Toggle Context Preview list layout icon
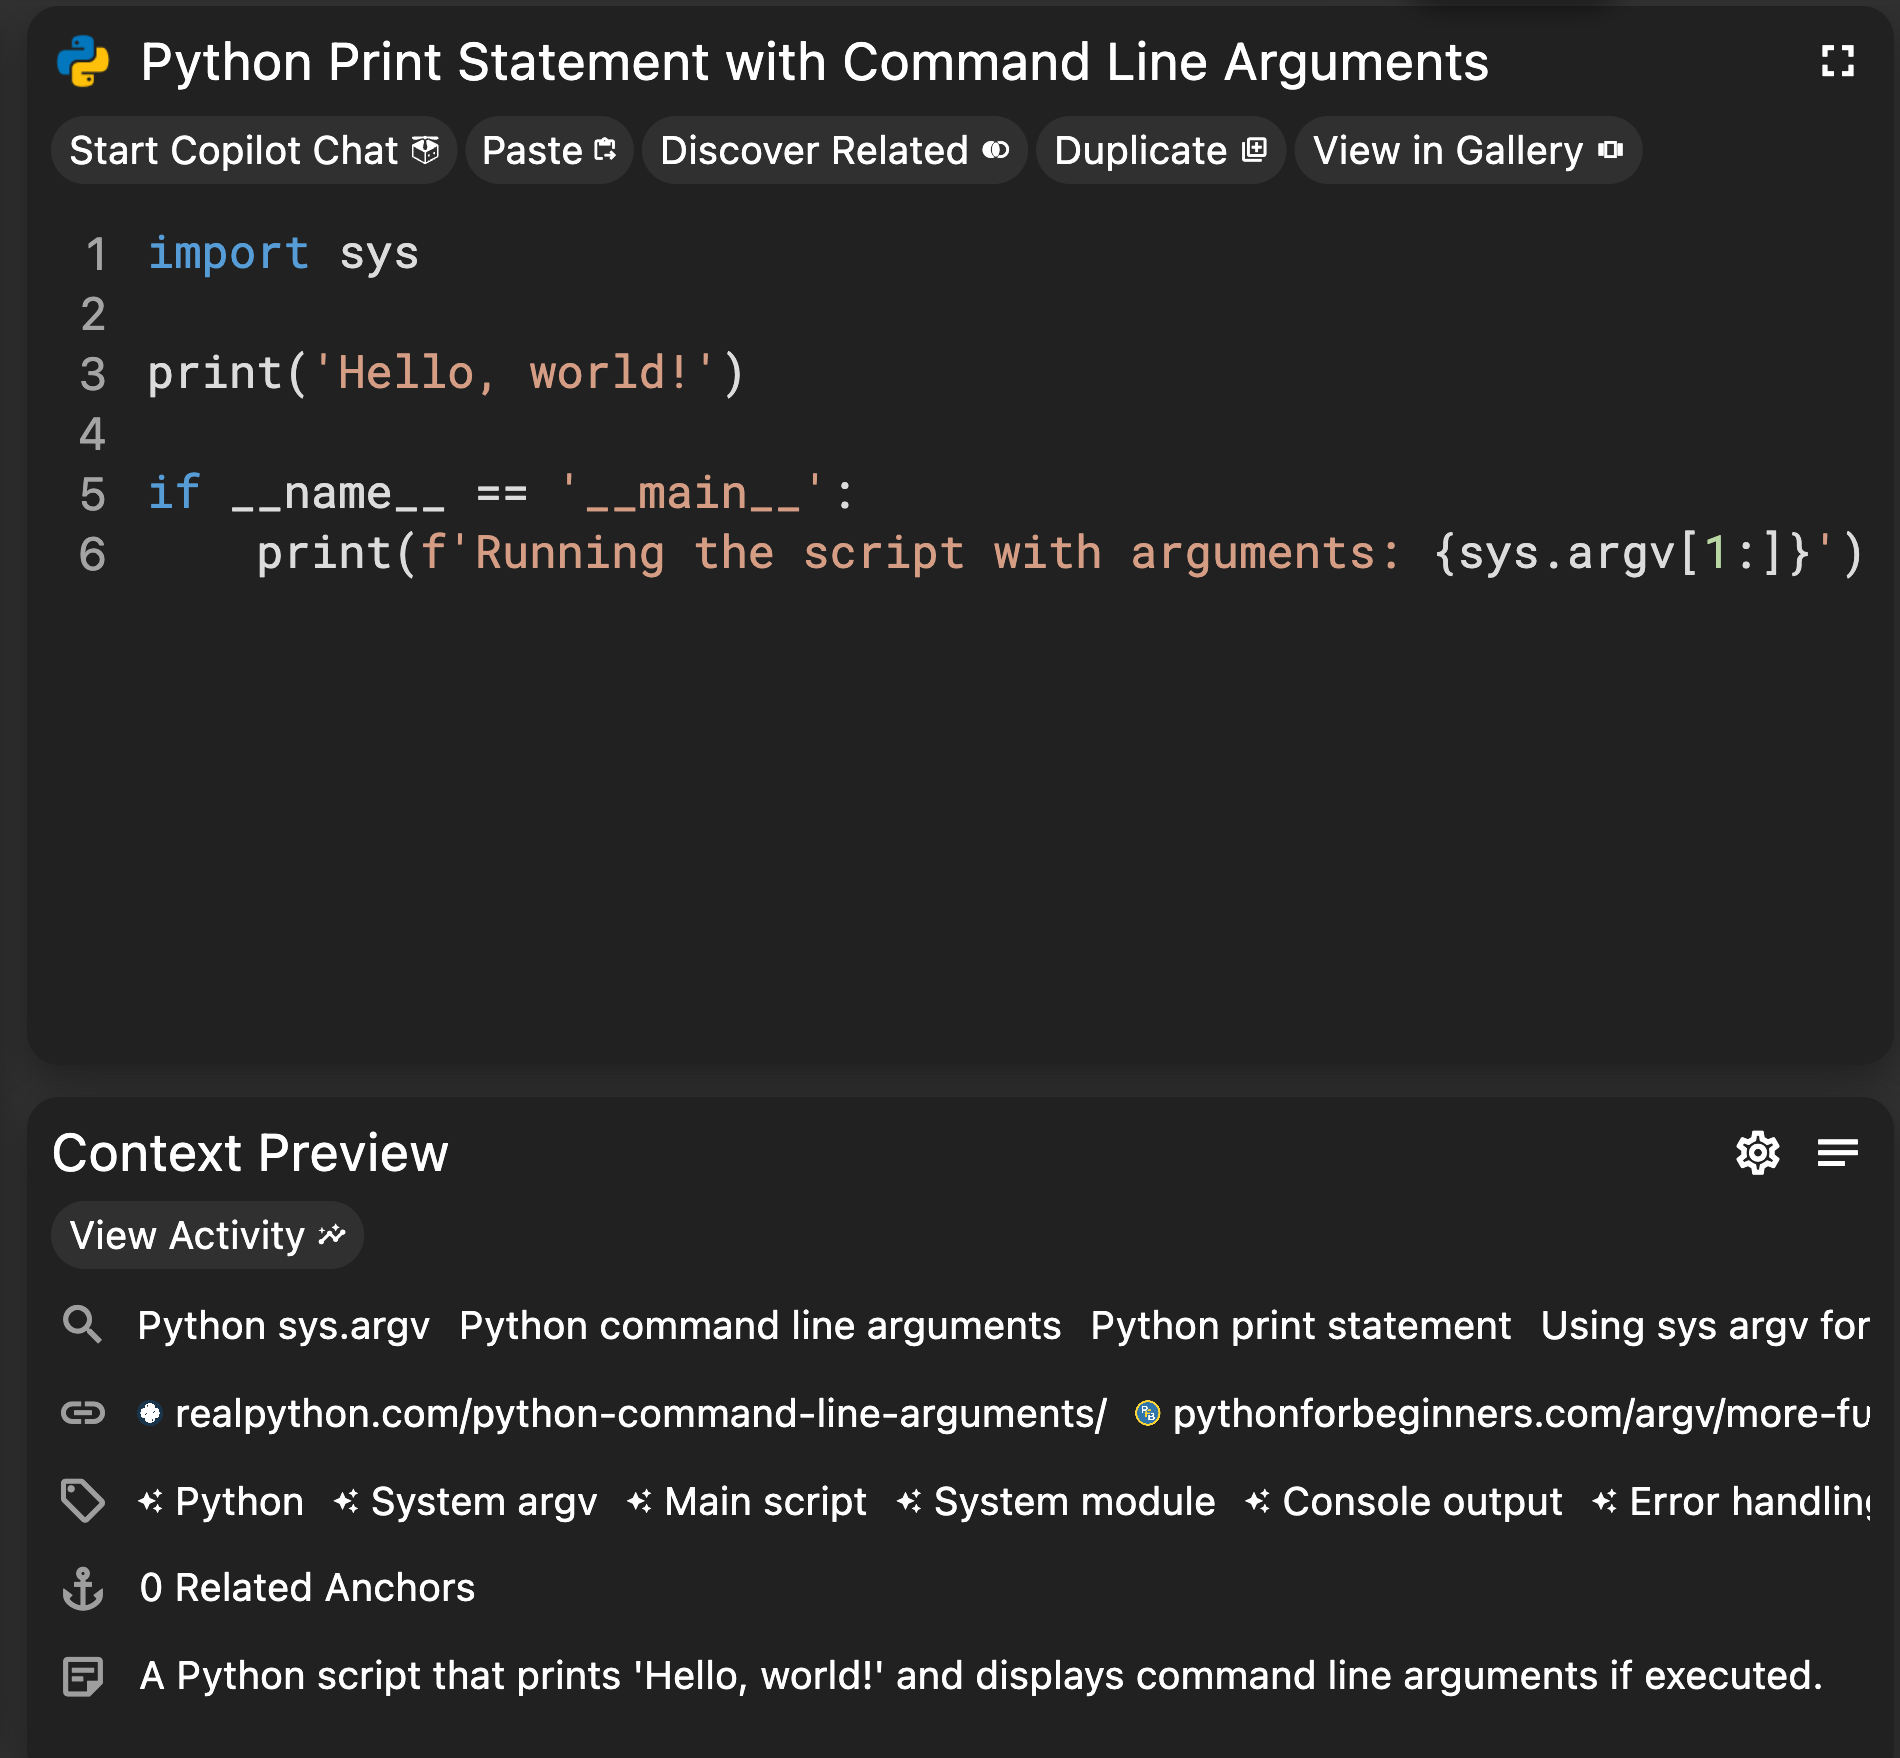This screenshot has width=1900, height=1758. (1837, 1153)
